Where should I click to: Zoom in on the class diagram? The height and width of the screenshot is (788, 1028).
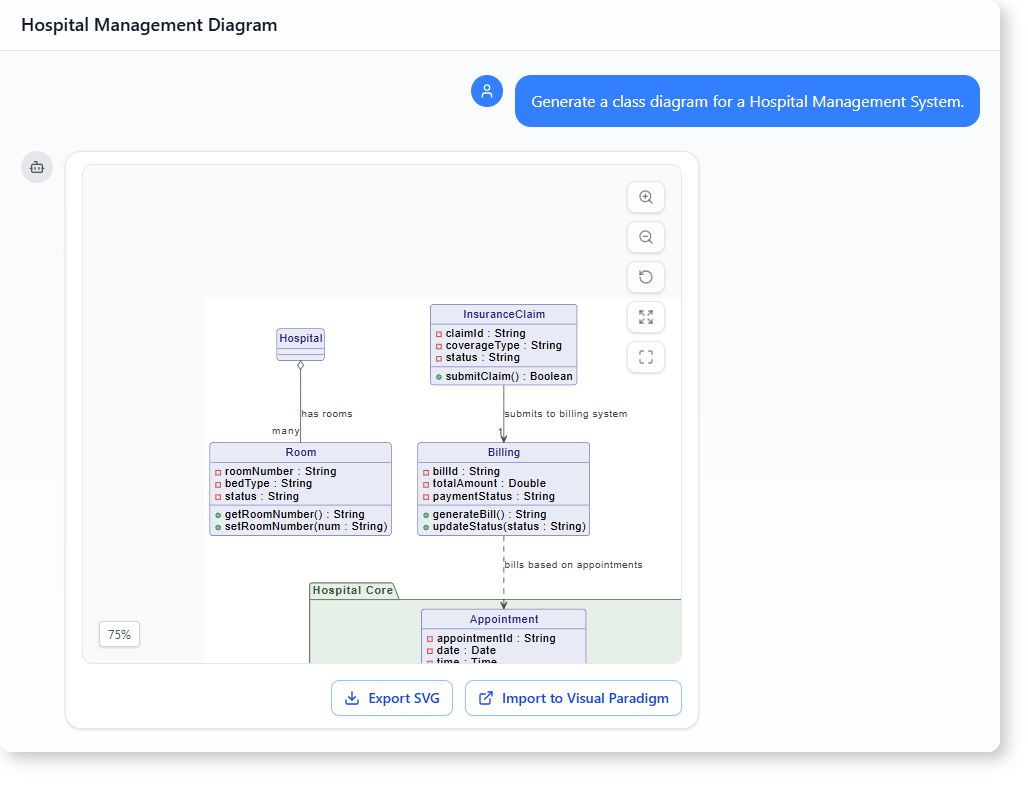click(646, 198)
